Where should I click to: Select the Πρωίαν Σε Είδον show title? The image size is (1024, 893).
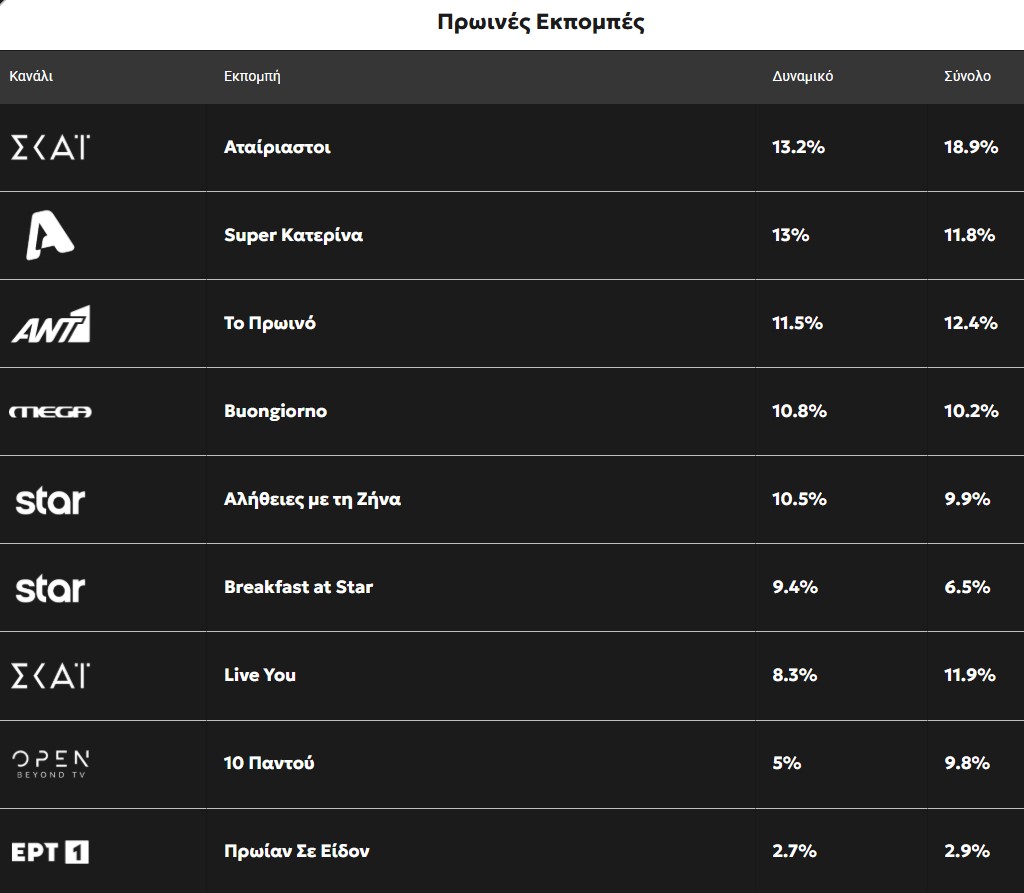pyautogui.click(x=297, y=852)
